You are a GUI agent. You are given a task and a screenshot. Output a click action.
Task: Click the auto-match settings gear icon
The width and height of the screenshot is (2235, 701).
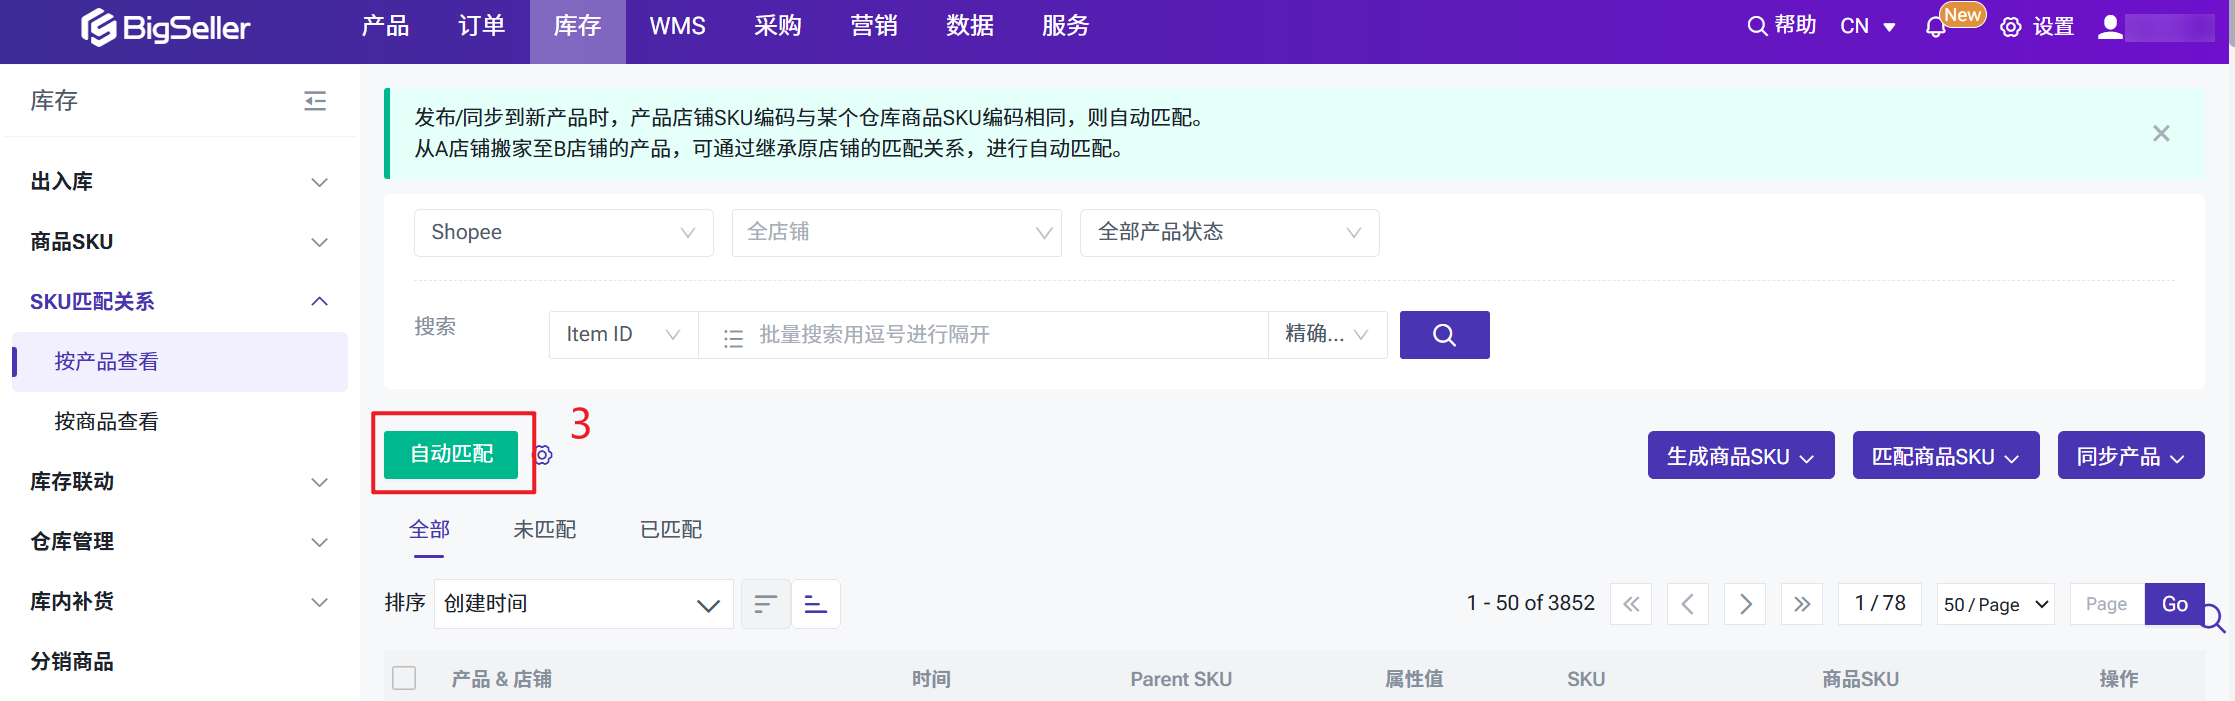pyautogui.click(x=543, y=455)
